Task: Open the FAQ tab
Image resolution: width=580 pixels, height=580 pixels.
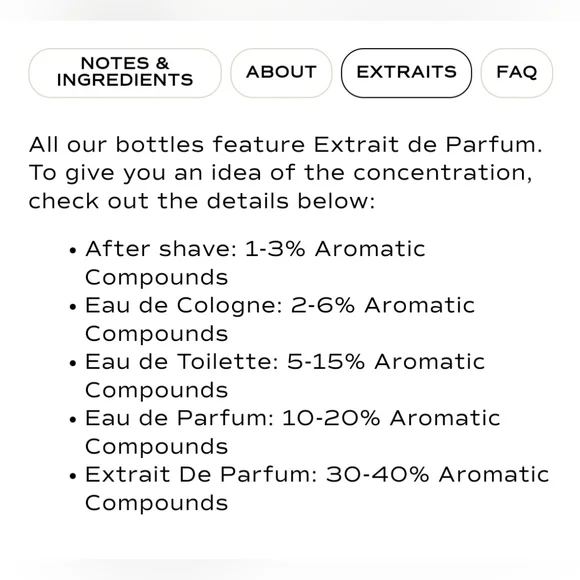Action: 516,73
